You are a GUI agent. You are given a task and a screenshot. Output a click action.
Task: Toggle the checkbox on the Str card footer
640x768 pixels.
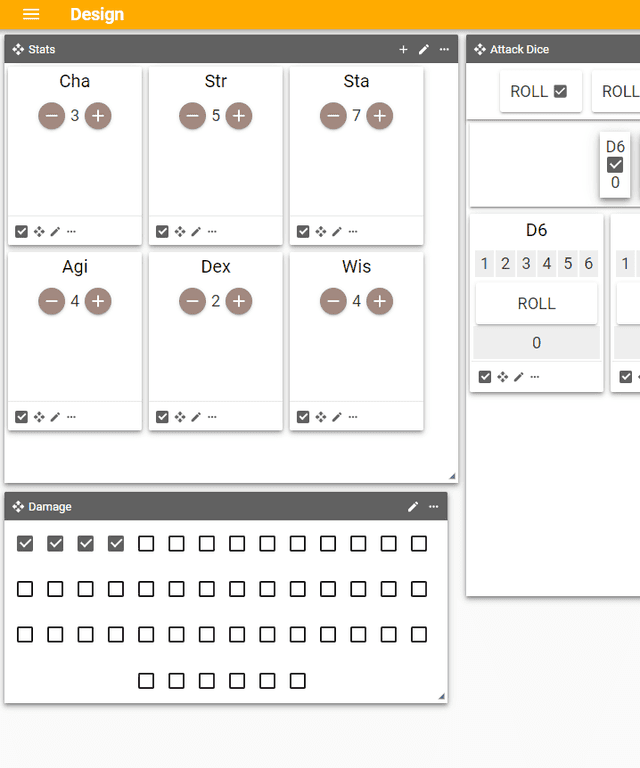(163, 231)
